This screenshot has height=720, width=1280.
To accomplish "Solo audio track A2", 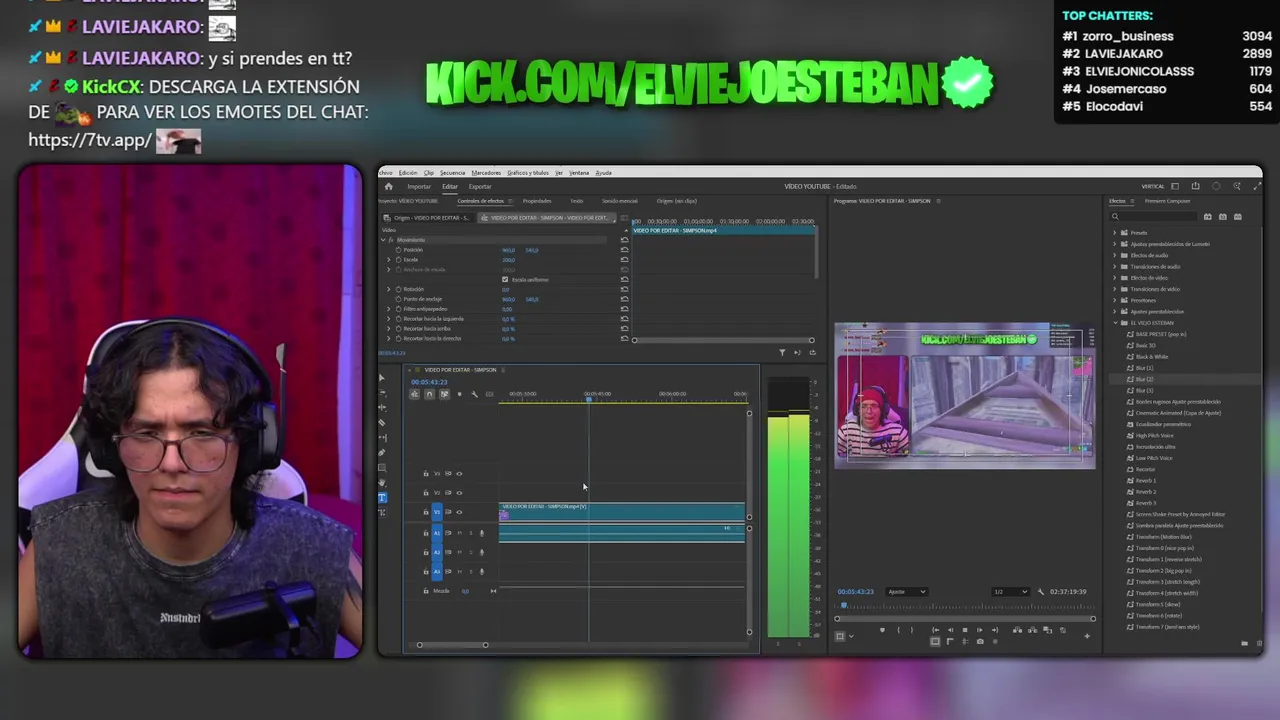I will click(x=470, y=552).
